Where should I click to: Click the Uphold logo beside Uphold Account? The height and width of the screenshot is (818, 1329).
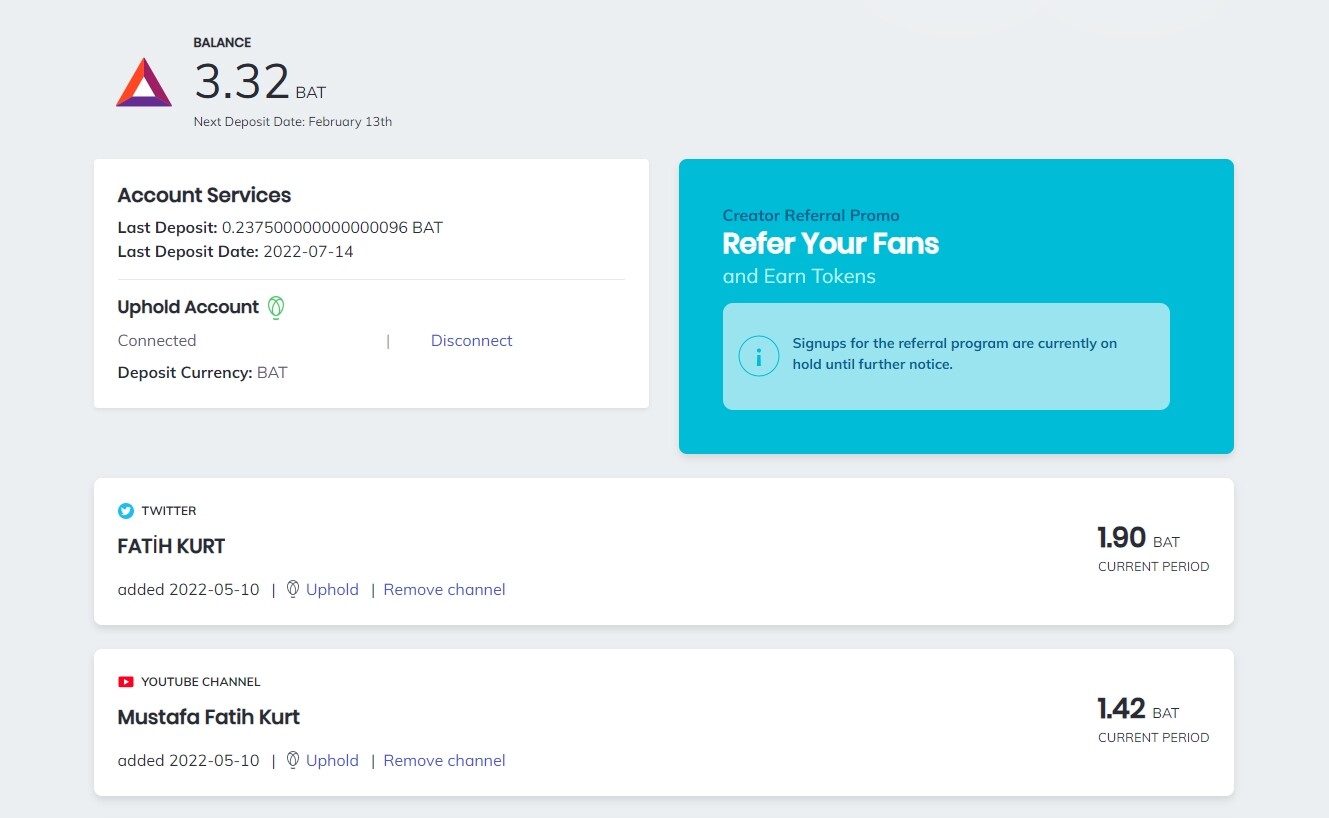pyautogui.click(x=277, y=308)
